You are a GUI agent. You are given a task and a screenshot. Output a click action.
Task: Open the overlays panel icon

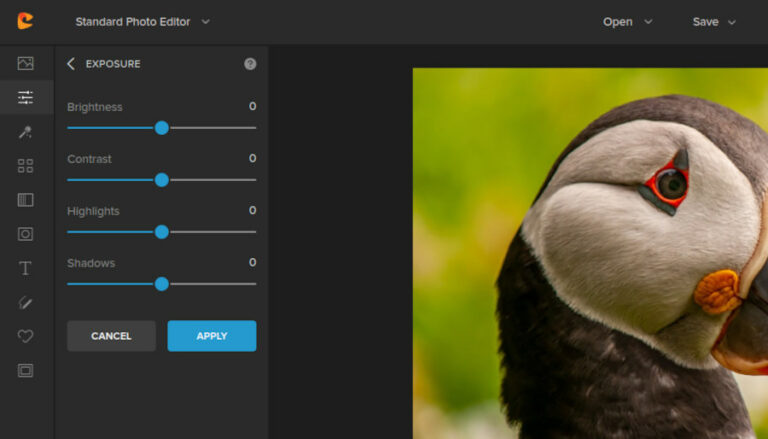[25, 200]
